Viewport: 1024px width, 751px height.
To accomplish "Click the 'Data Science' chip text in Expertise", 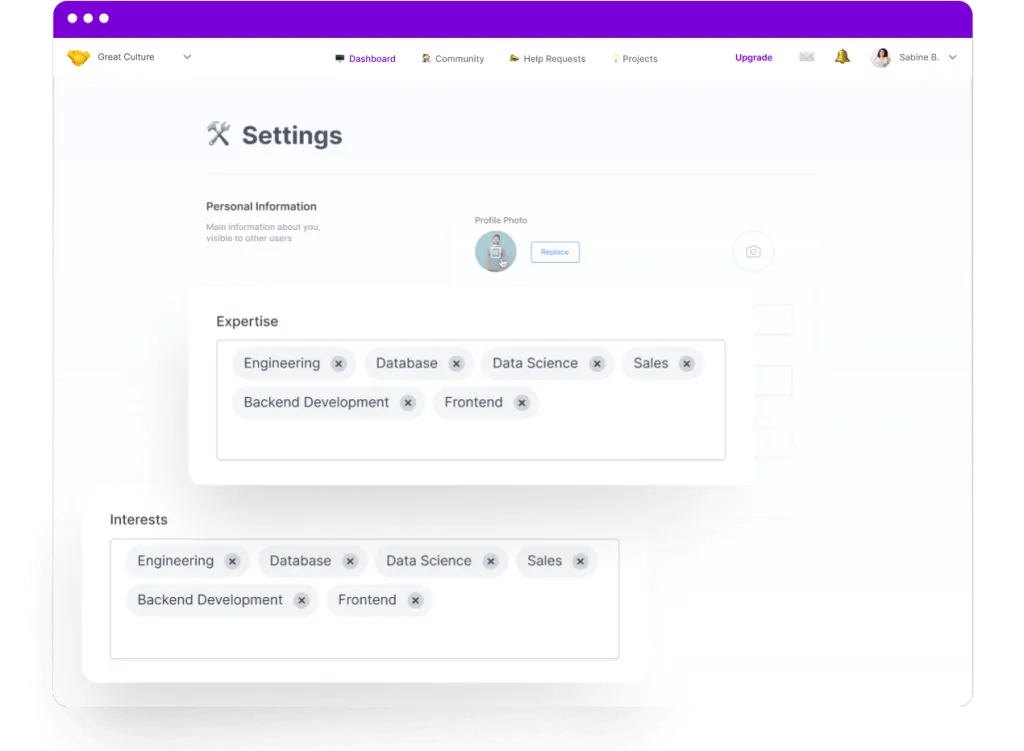I will coord(535,363).
